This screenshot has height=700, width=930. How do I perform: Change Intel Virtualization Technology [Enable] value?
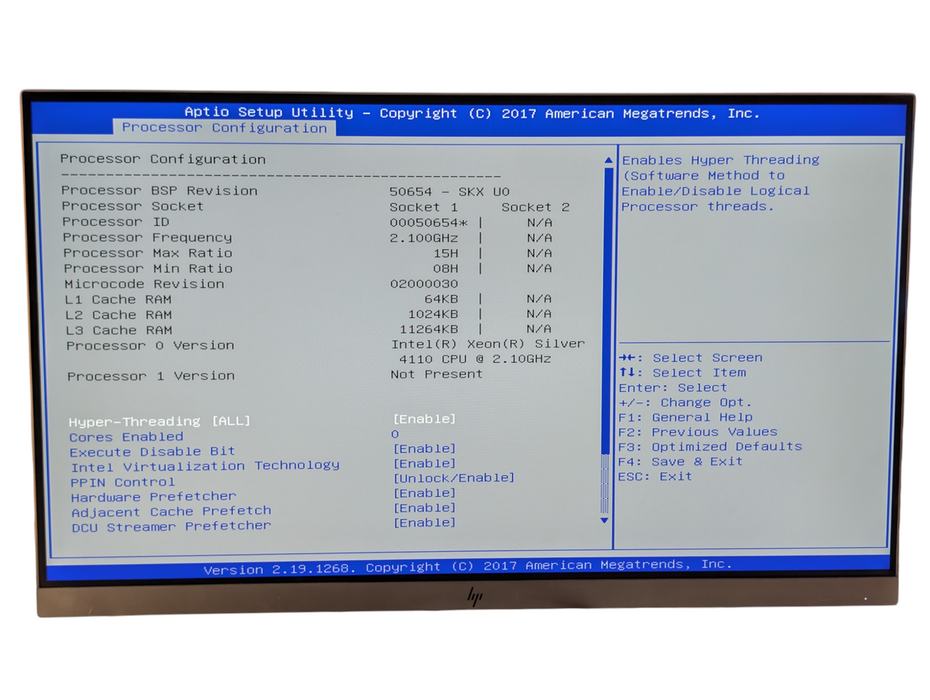coord(425,463)
